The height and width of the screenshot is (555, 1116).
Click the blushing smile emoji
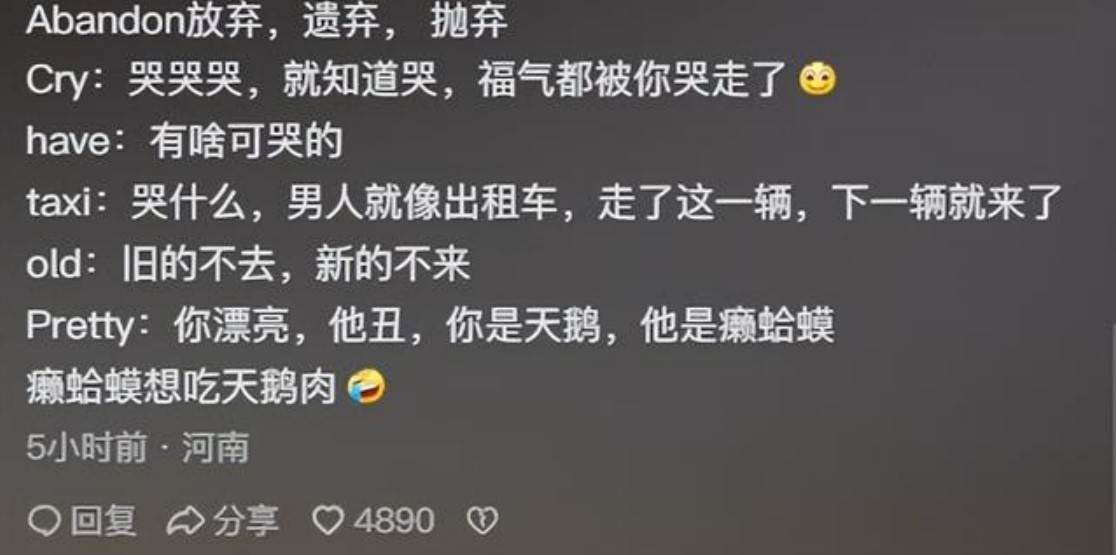tap(818, 80)
